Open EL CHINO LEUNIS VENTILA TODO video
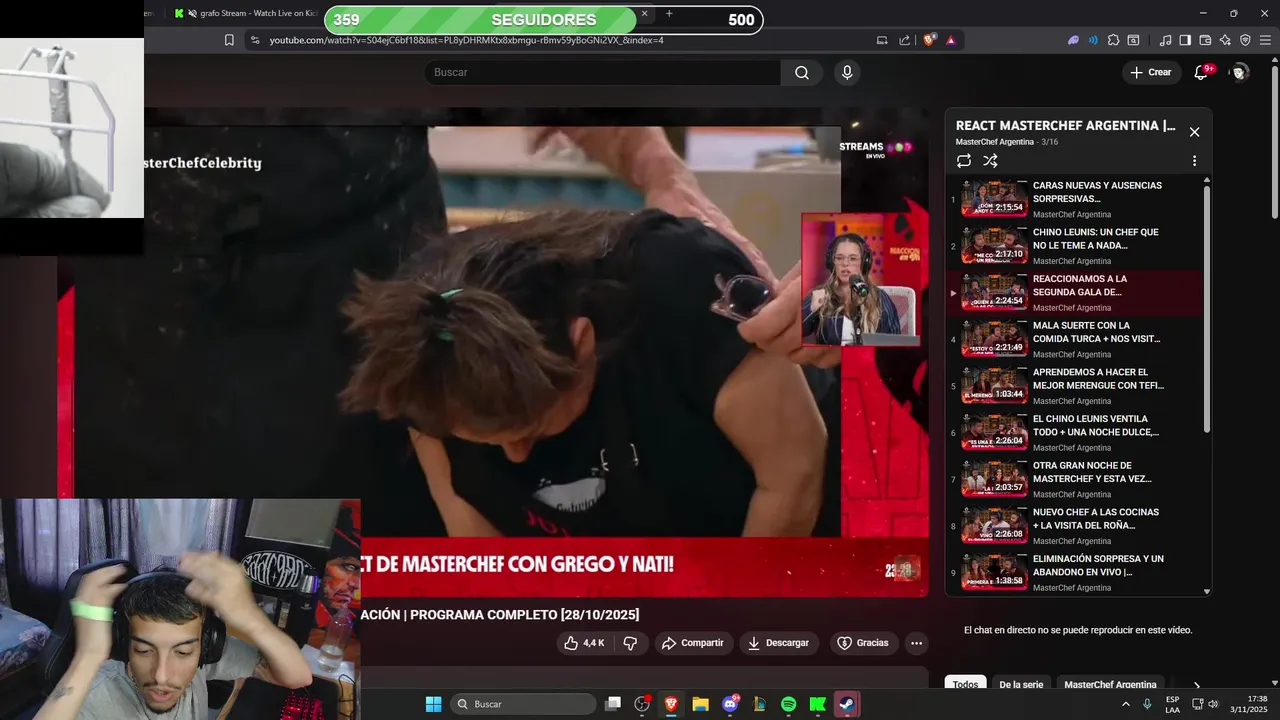The width and height of the screenshot is (1280, 720). (1074, 433)
